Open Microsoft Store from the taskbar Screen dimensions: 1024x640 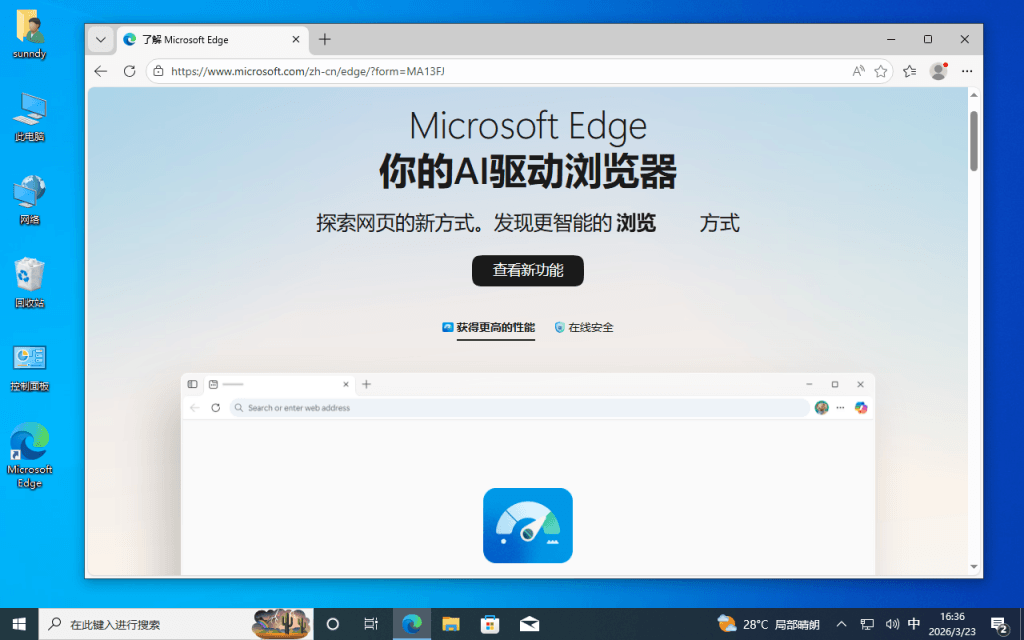tap(490, 624)
